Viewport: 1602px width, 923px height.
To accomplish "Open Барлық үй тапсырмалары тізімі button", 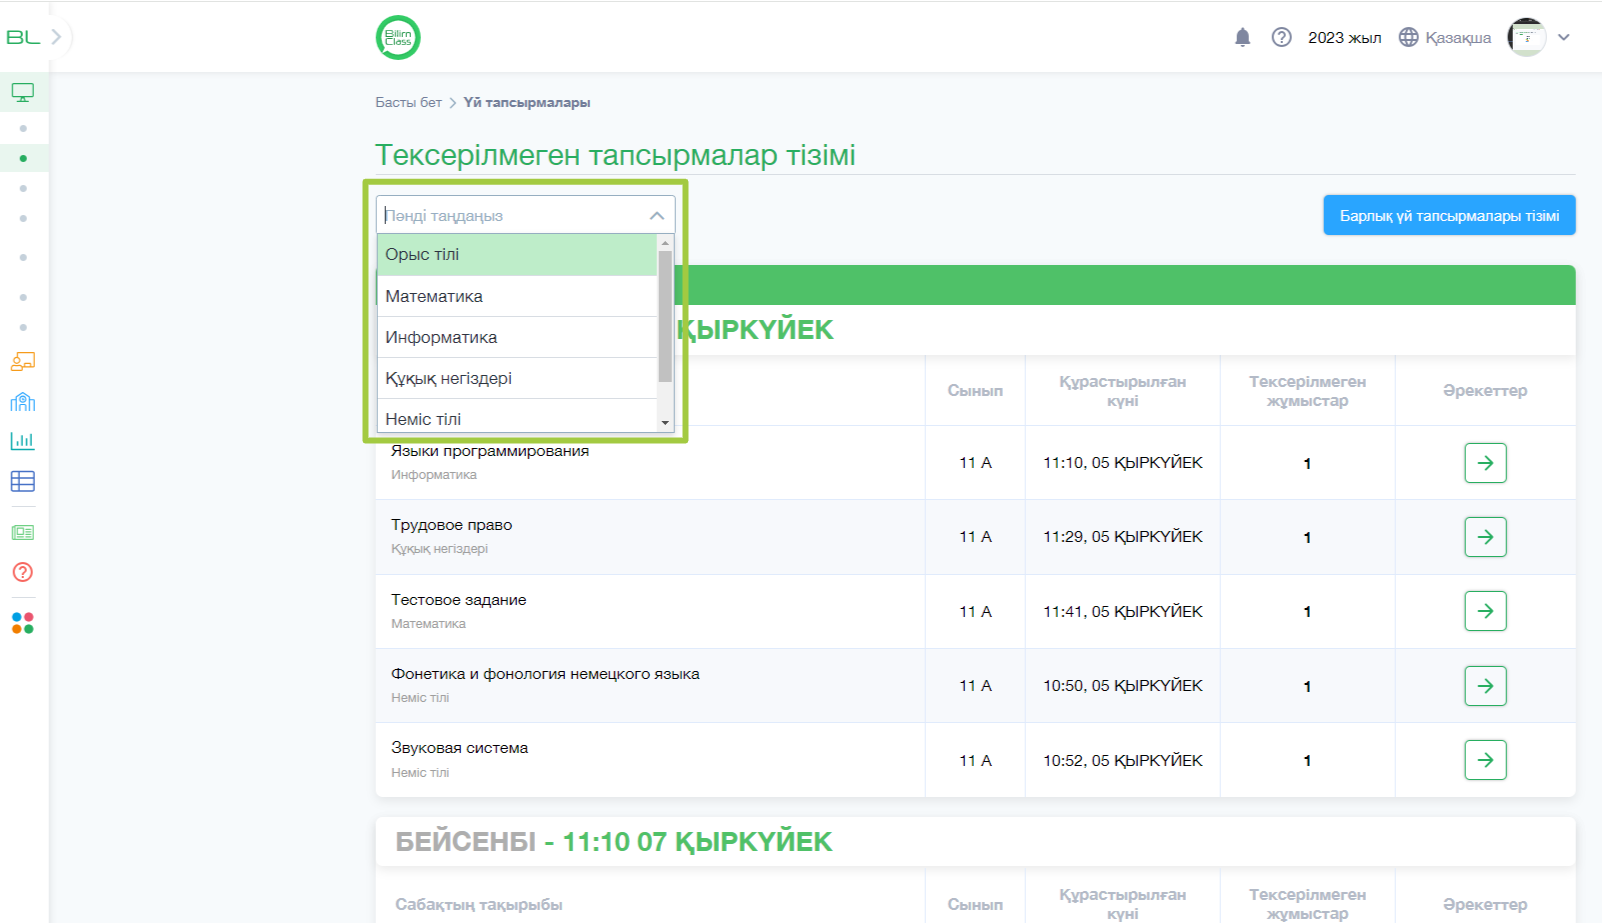I will tap(1449, 216).
